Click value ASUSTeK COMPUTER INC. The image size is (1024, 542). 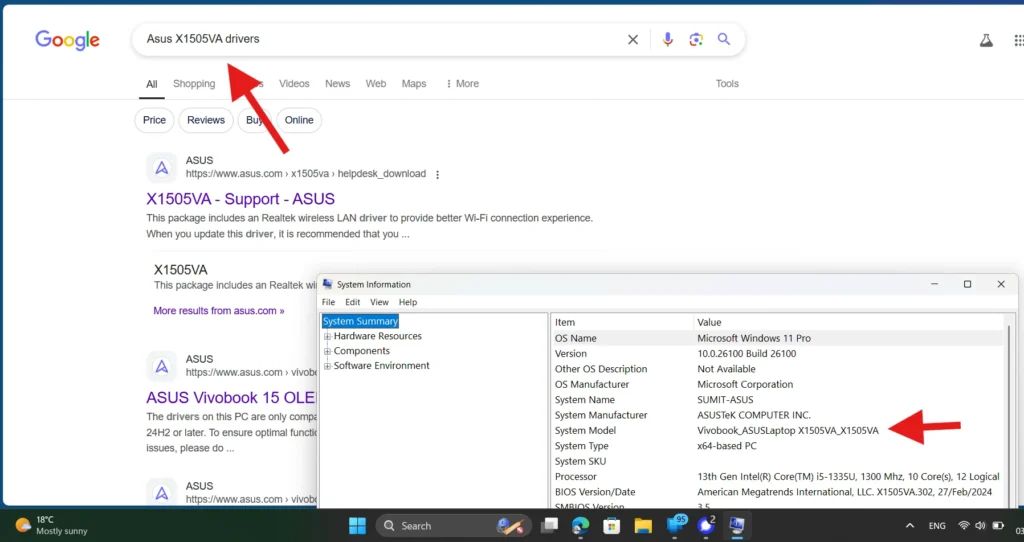(754, 415)
